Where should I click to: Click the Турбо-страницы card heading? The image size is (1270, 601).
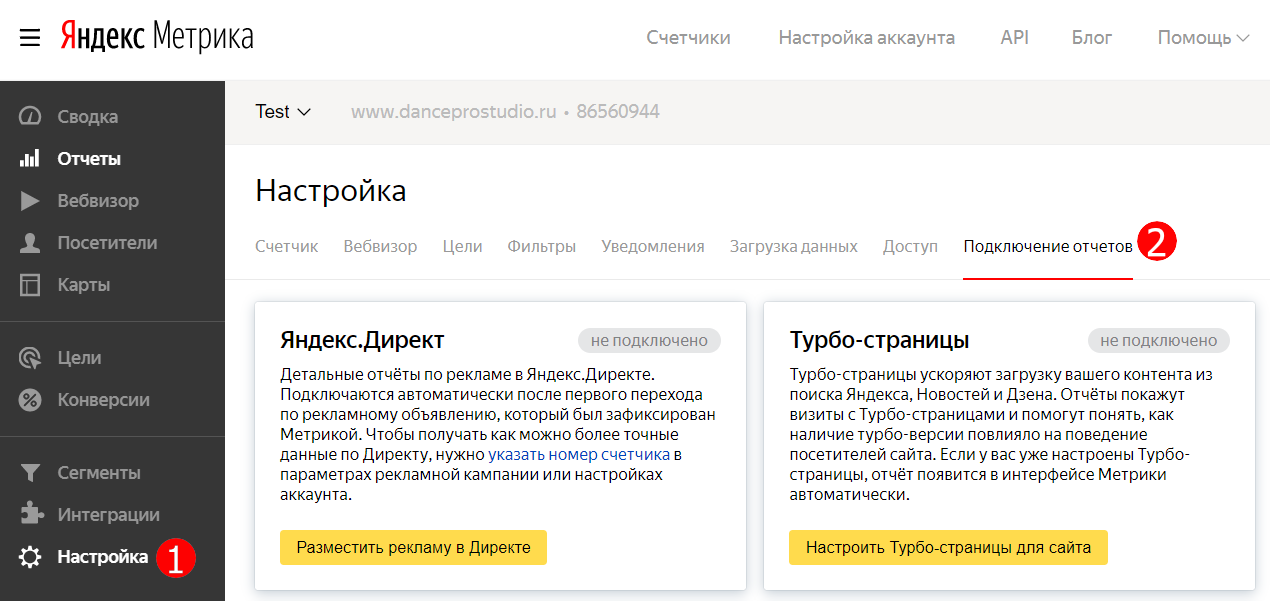(879, 340)
